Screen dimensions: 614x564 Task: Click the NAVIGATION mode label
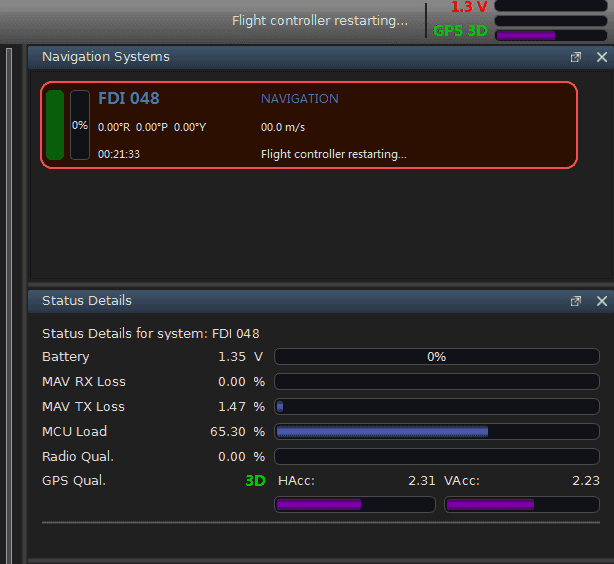299,99
